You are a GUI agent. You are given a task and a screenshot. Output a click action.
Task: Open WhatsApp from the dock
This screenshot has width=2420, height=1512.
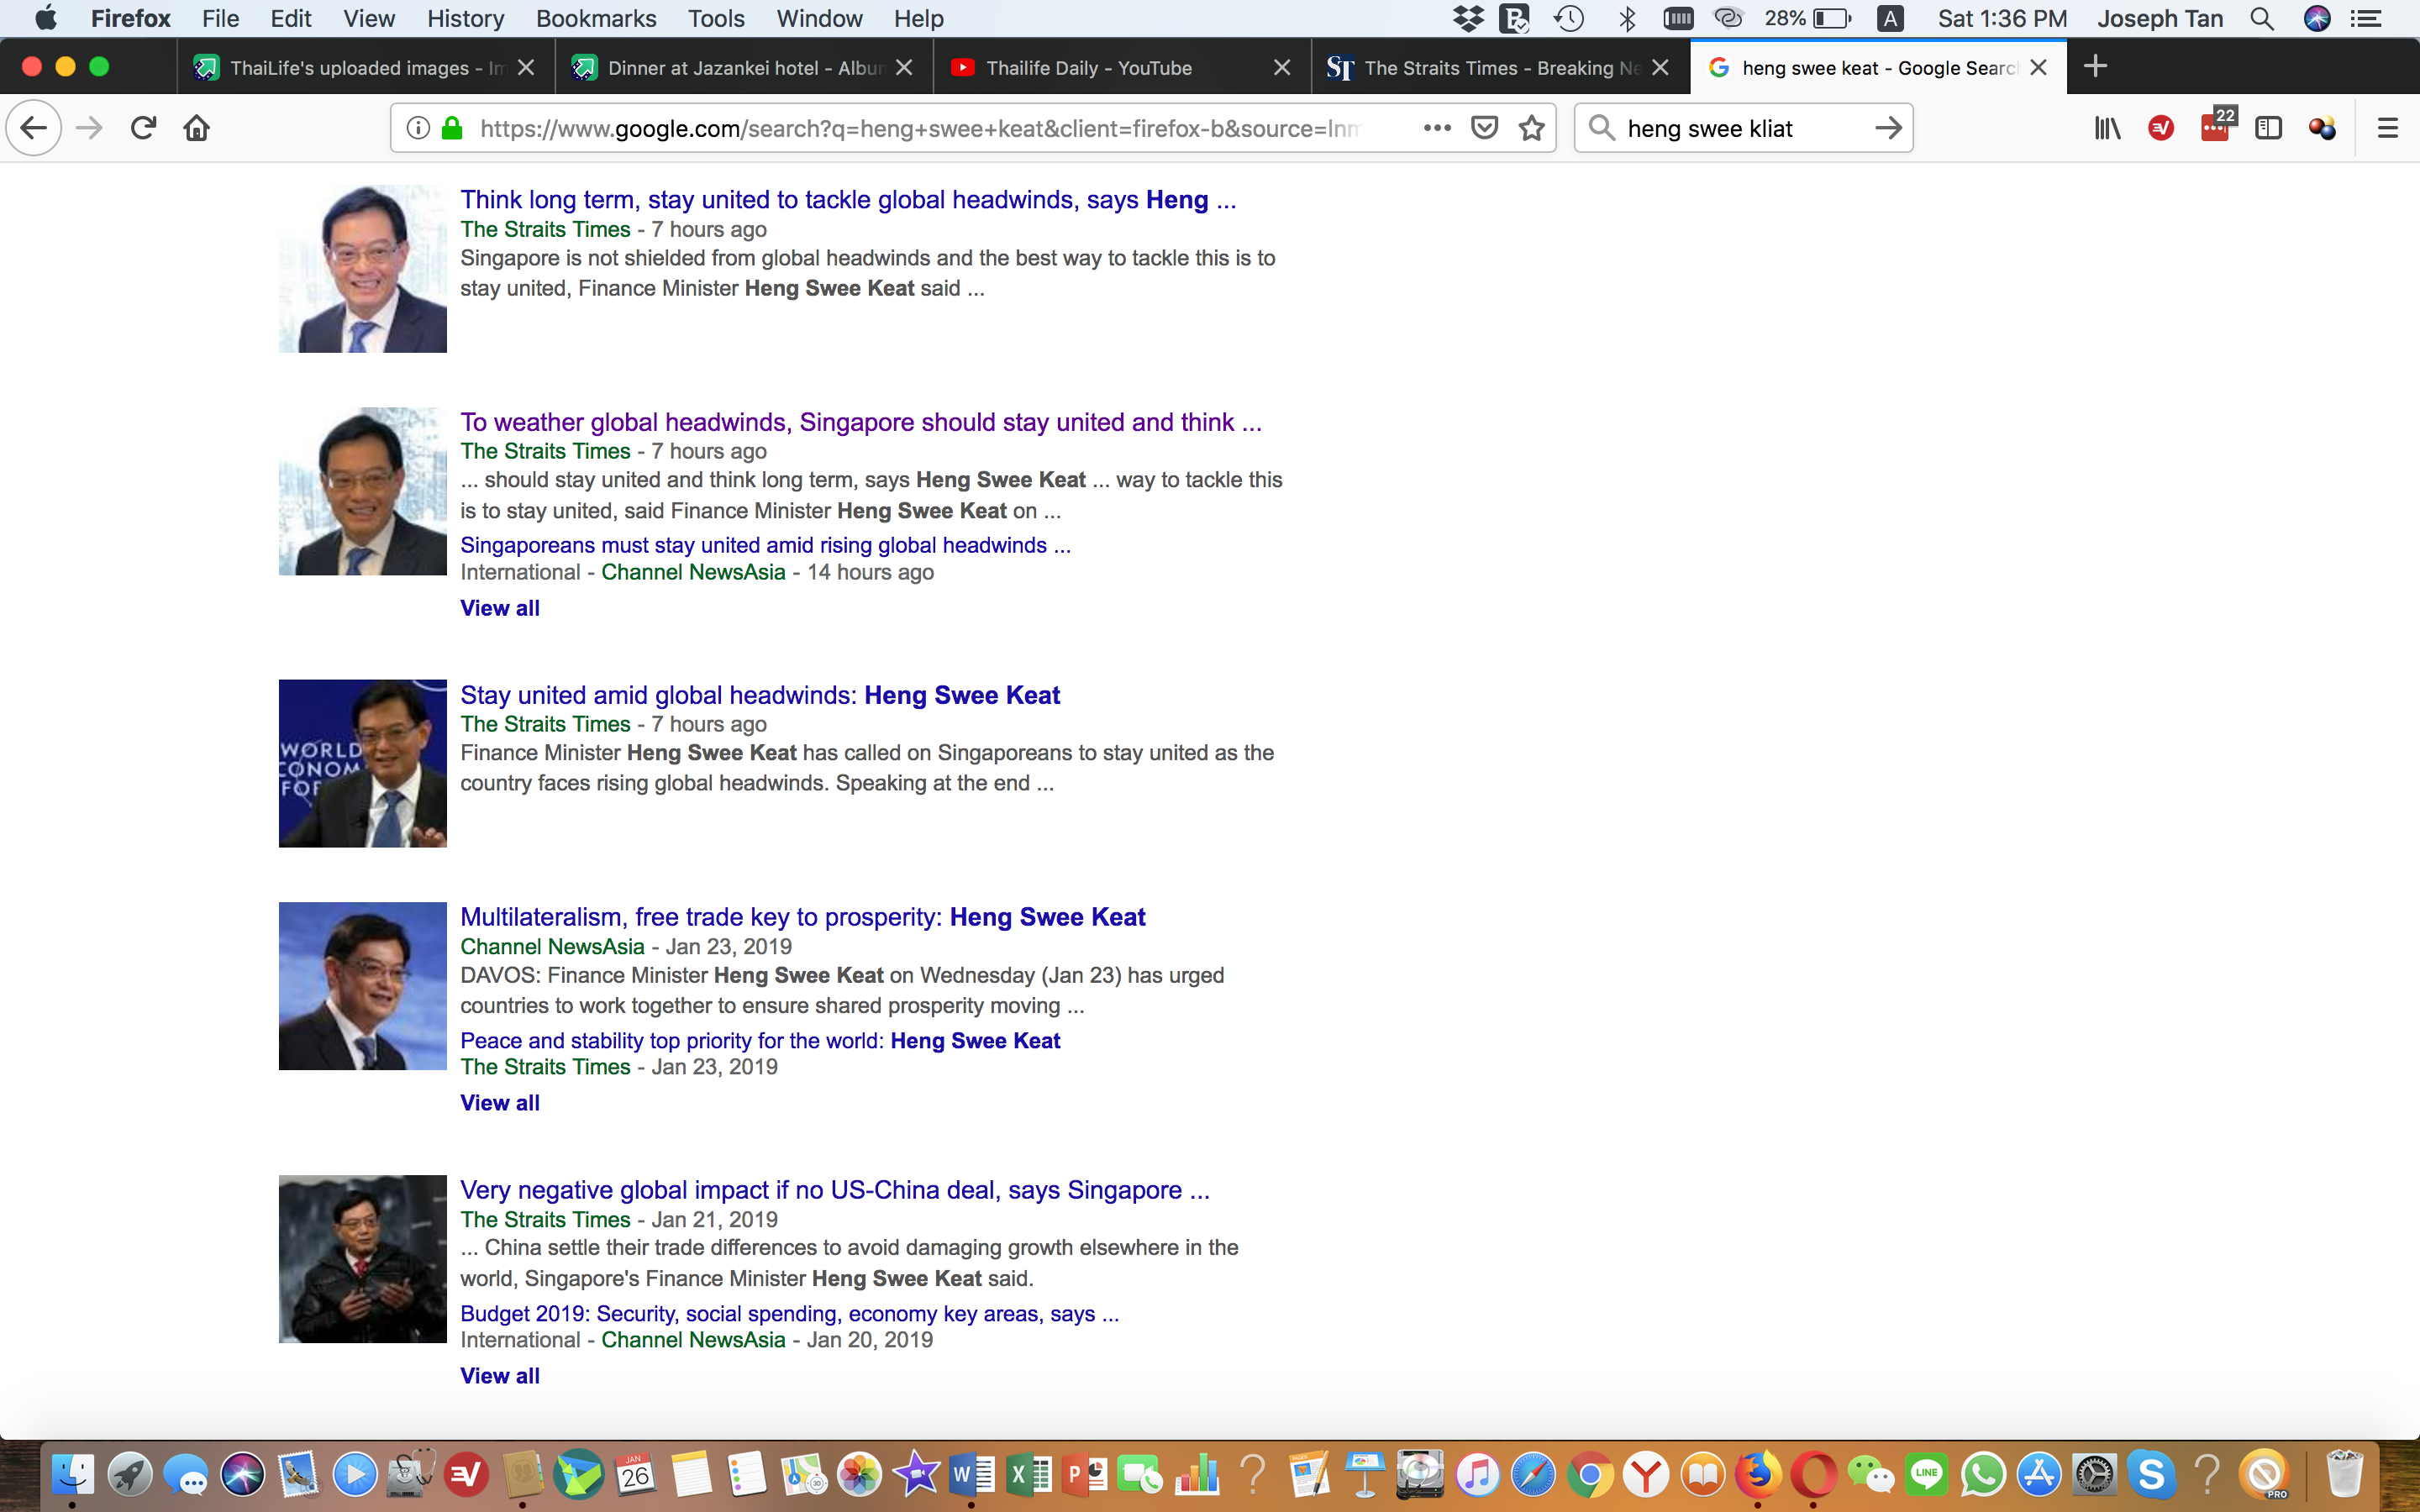1982,1474
